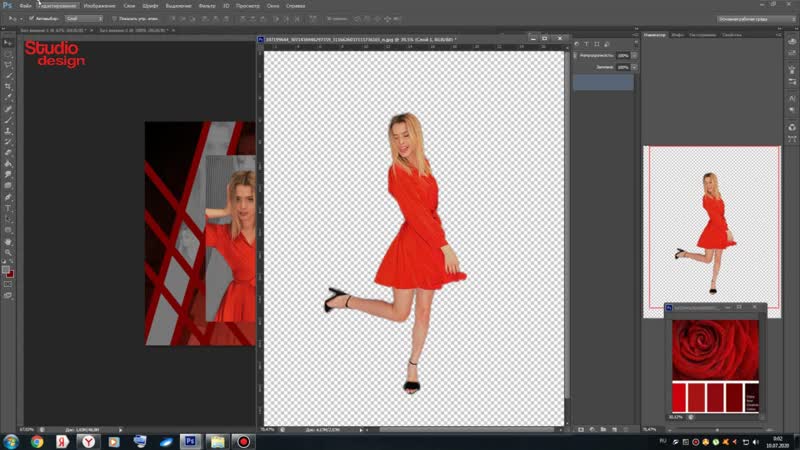Click the Photoshop icon in taskbar
Image resolution: width=800 pixels, height=450 pixels.
click(x=190, y=440)
